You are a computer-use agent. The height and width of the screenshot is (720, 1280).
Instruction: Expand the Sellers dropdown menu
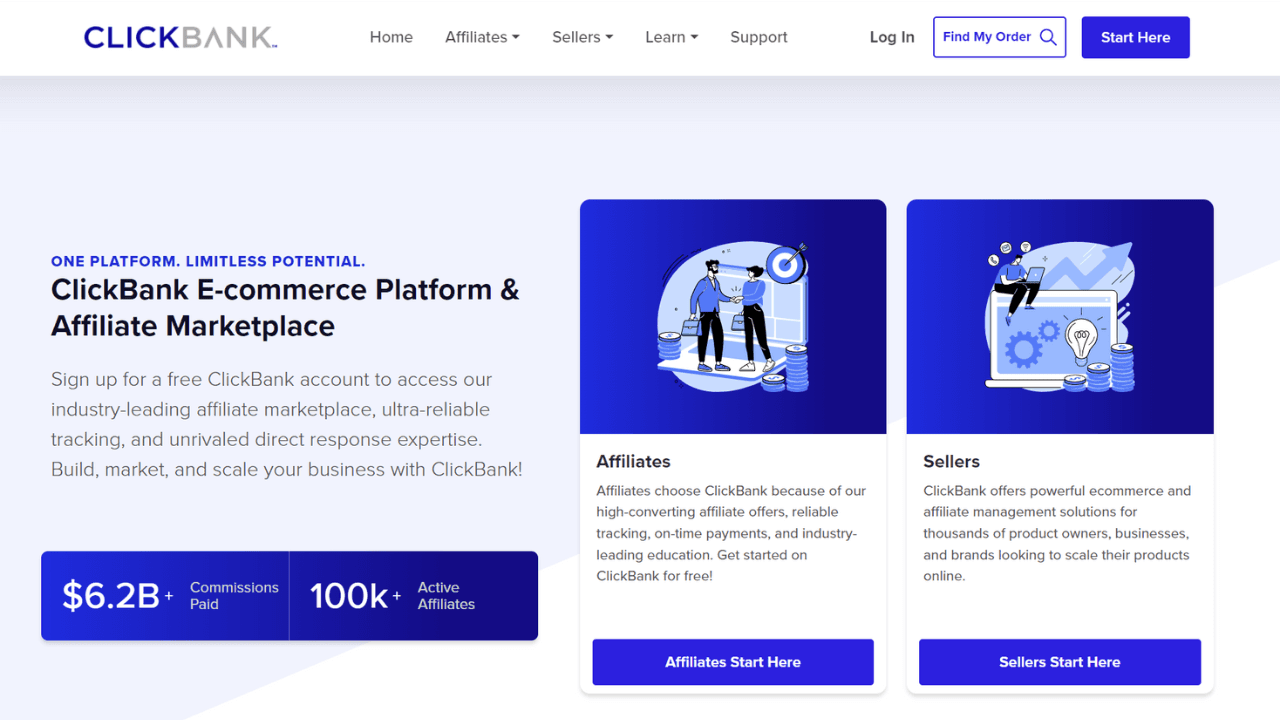pos(582,37)
